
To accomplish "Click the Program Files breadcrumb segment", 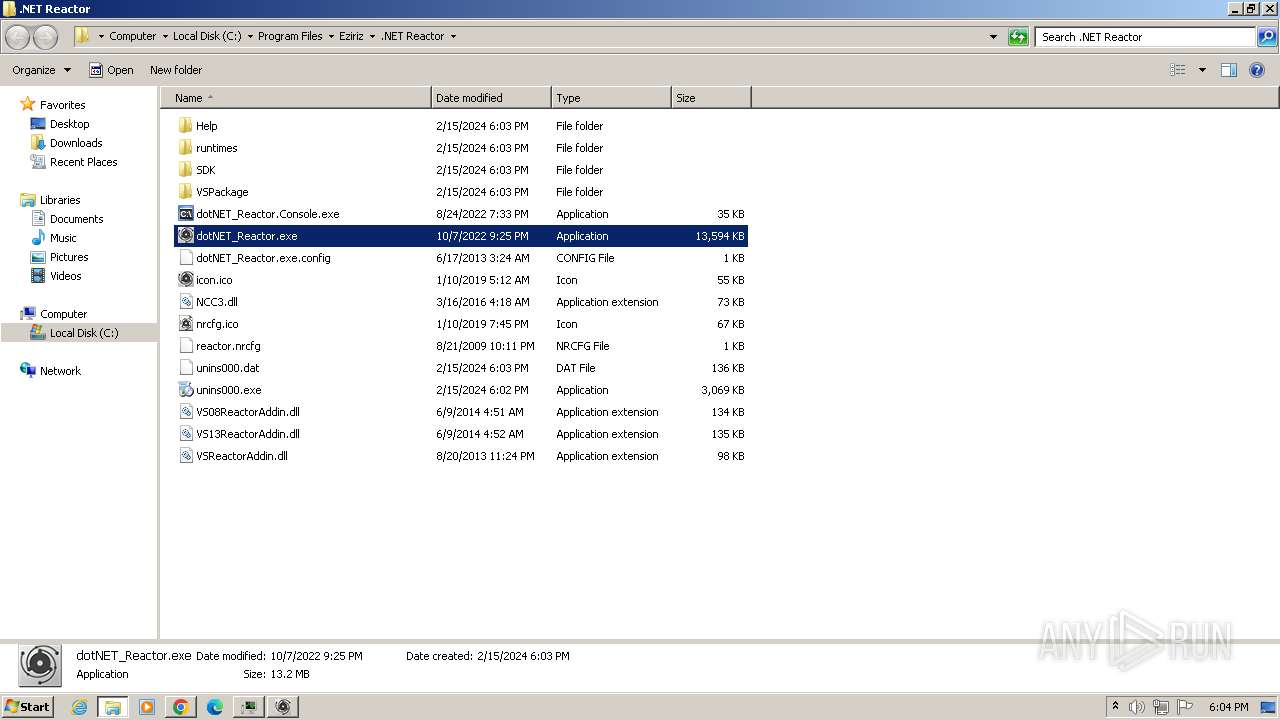I will coord(290,37).
